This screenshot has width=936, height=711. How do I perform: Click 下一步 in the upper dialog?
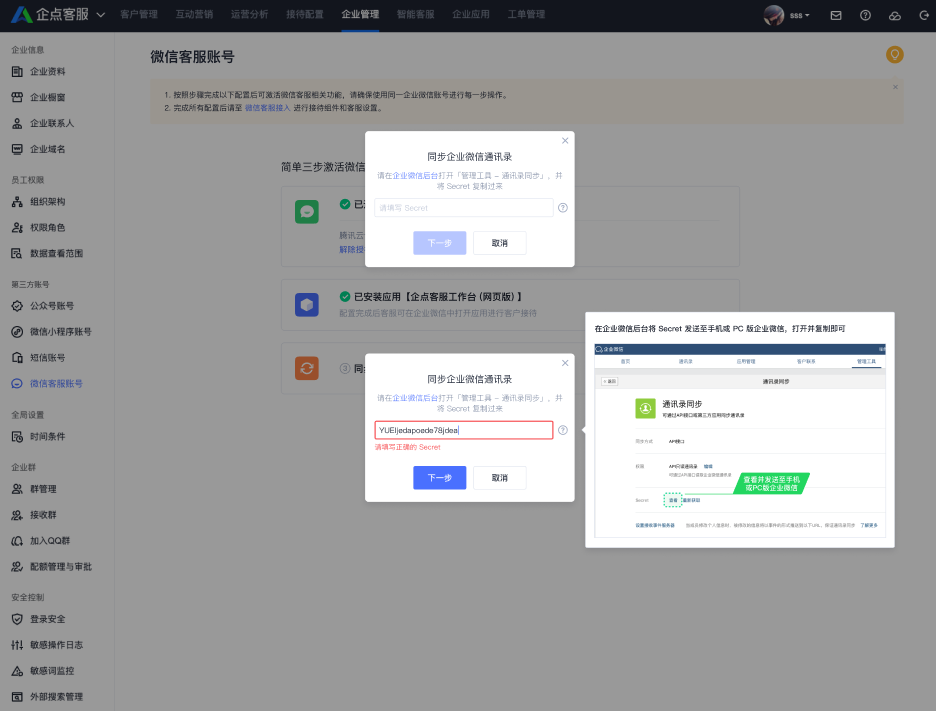(439, 243)
